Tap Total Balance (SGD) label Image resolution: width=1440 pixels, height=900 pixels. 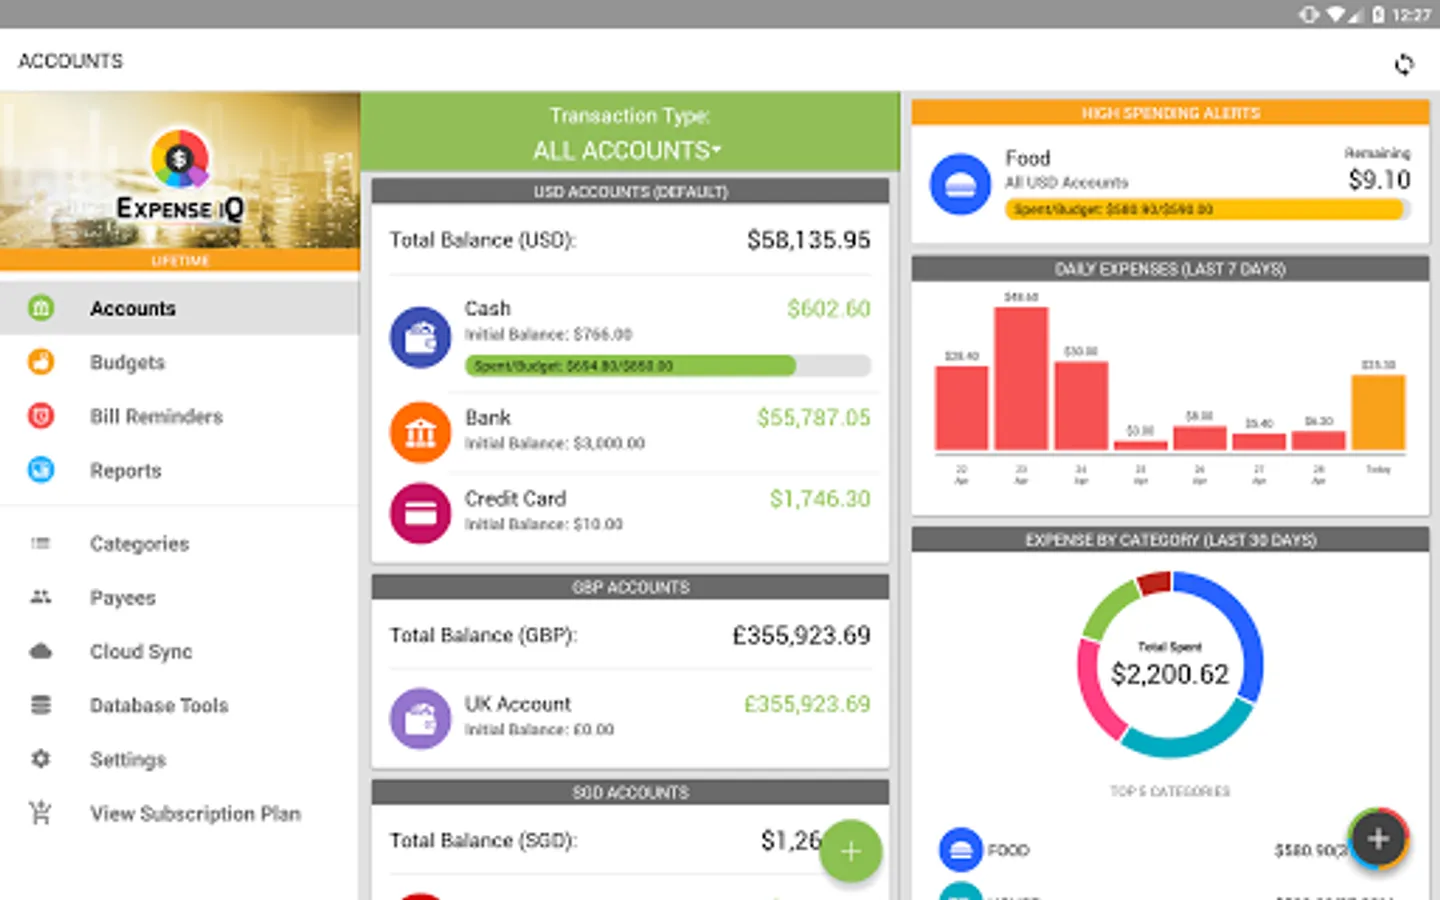pyautogui.click(x=483, y=840)
